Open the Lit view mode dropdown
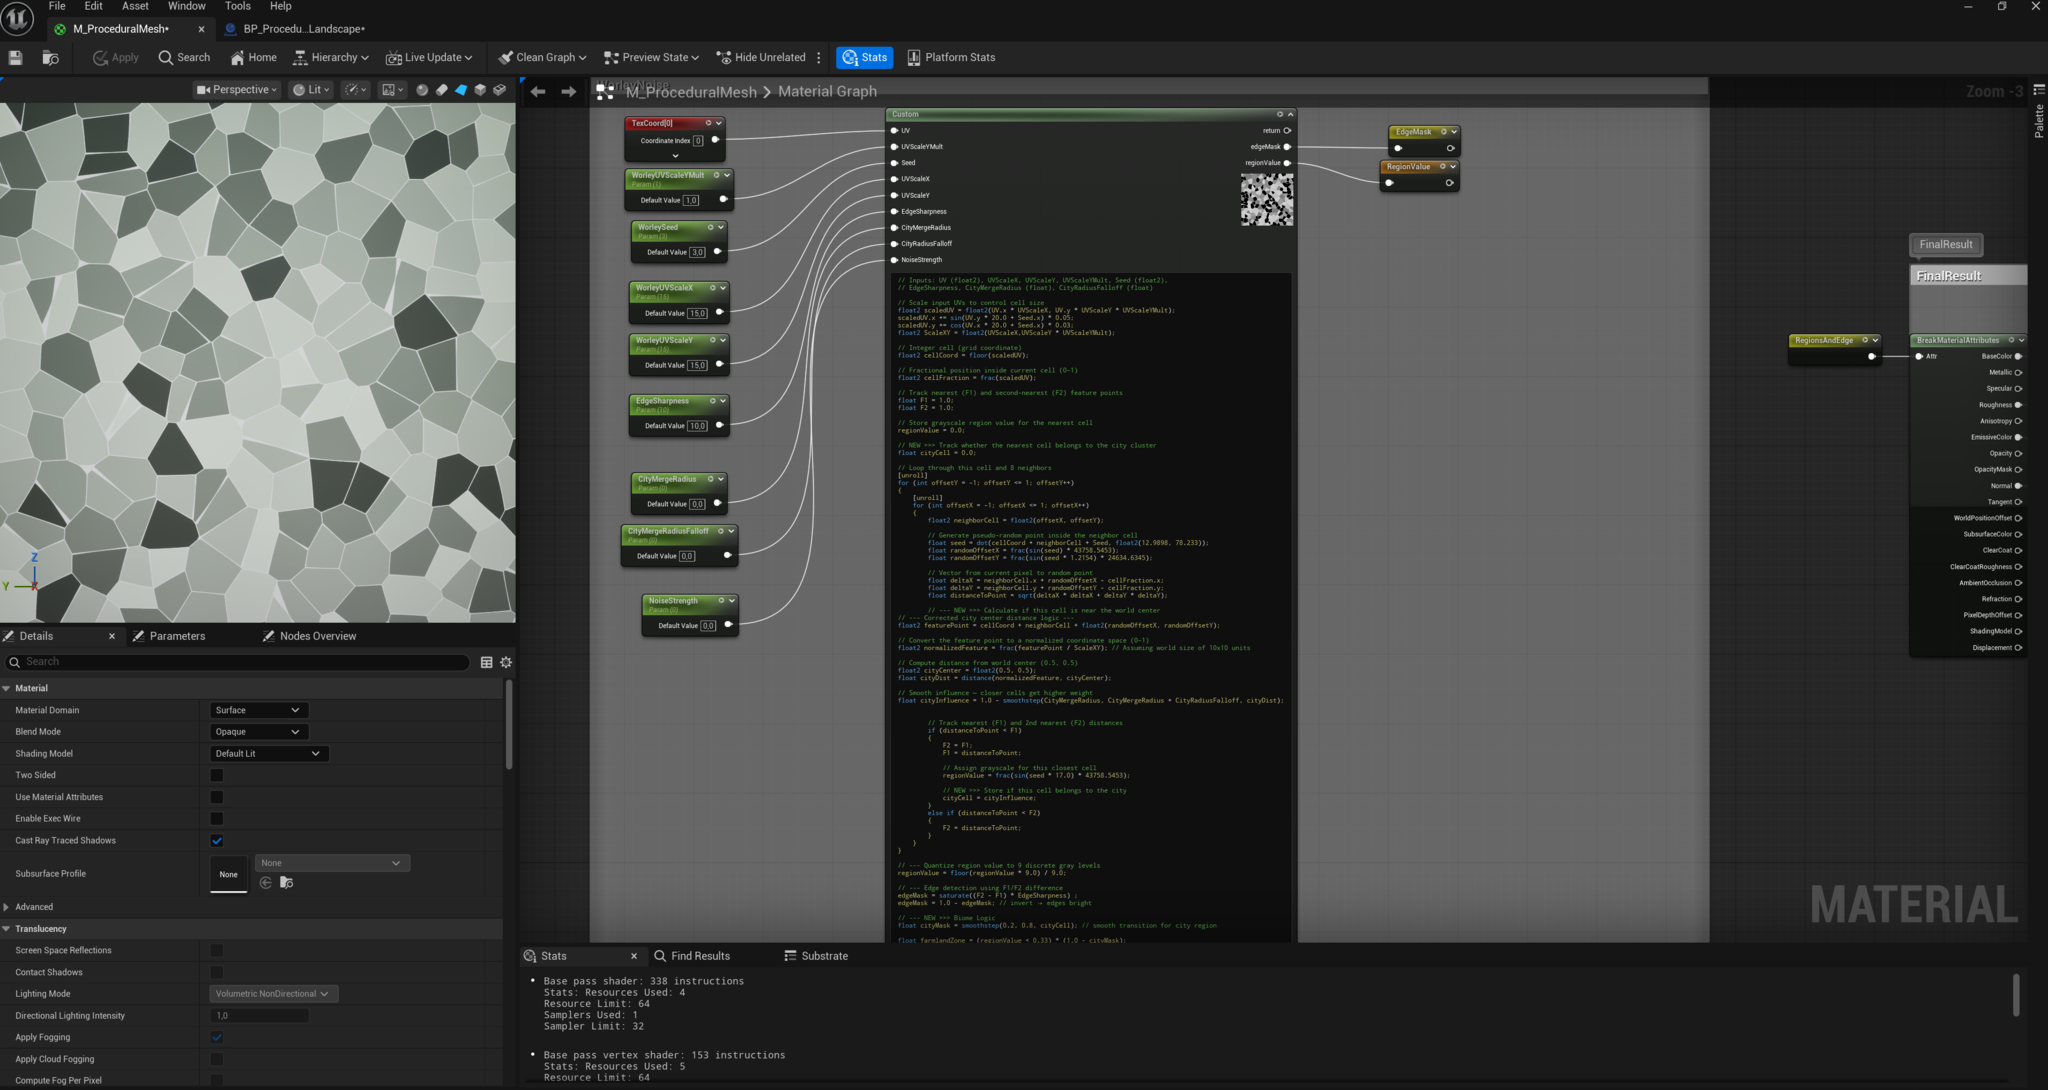This screenshot has width=2048, height=1090. click(311, 90)
